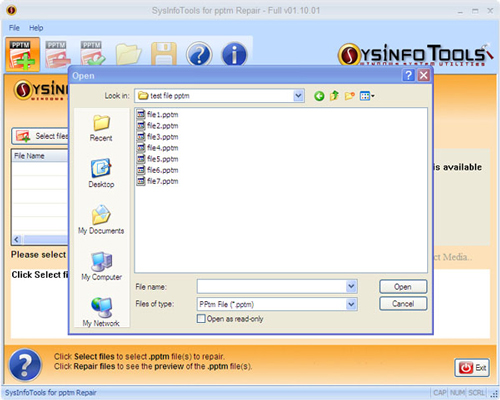Image resolution: width=500 pixels, height=400 pixels.
Task: Go up one folder level
Action: coord(334,96)
